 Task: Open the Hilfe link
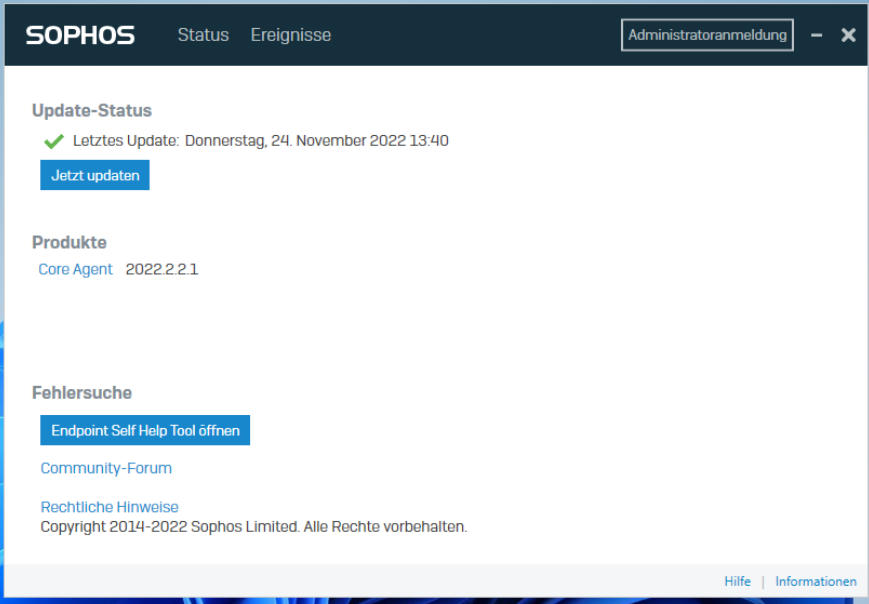tap(738, 581)
